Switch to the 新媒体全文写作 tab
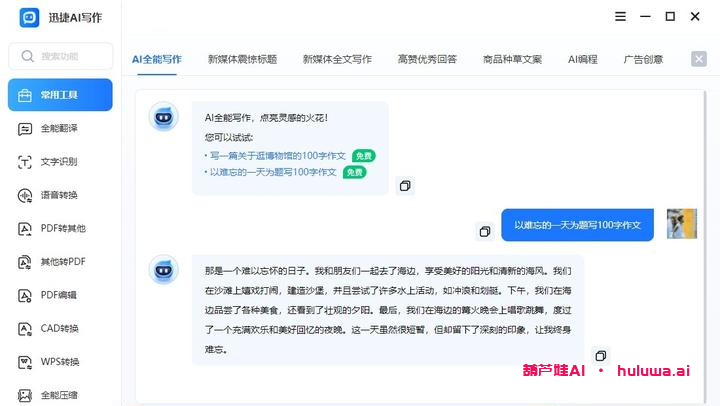Screen dimensions: 720x406 [338, 59]
